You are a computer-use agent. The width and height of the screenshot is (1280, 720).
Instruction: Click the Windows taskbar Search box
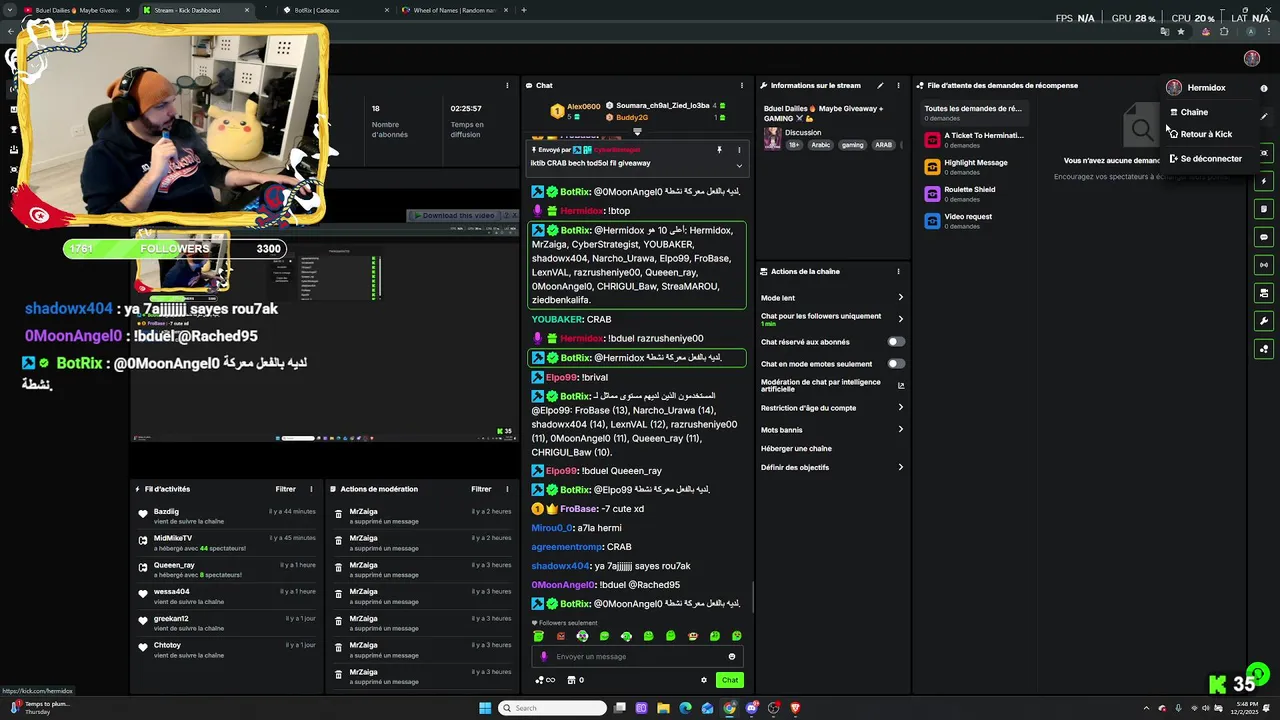coord(553,708)
